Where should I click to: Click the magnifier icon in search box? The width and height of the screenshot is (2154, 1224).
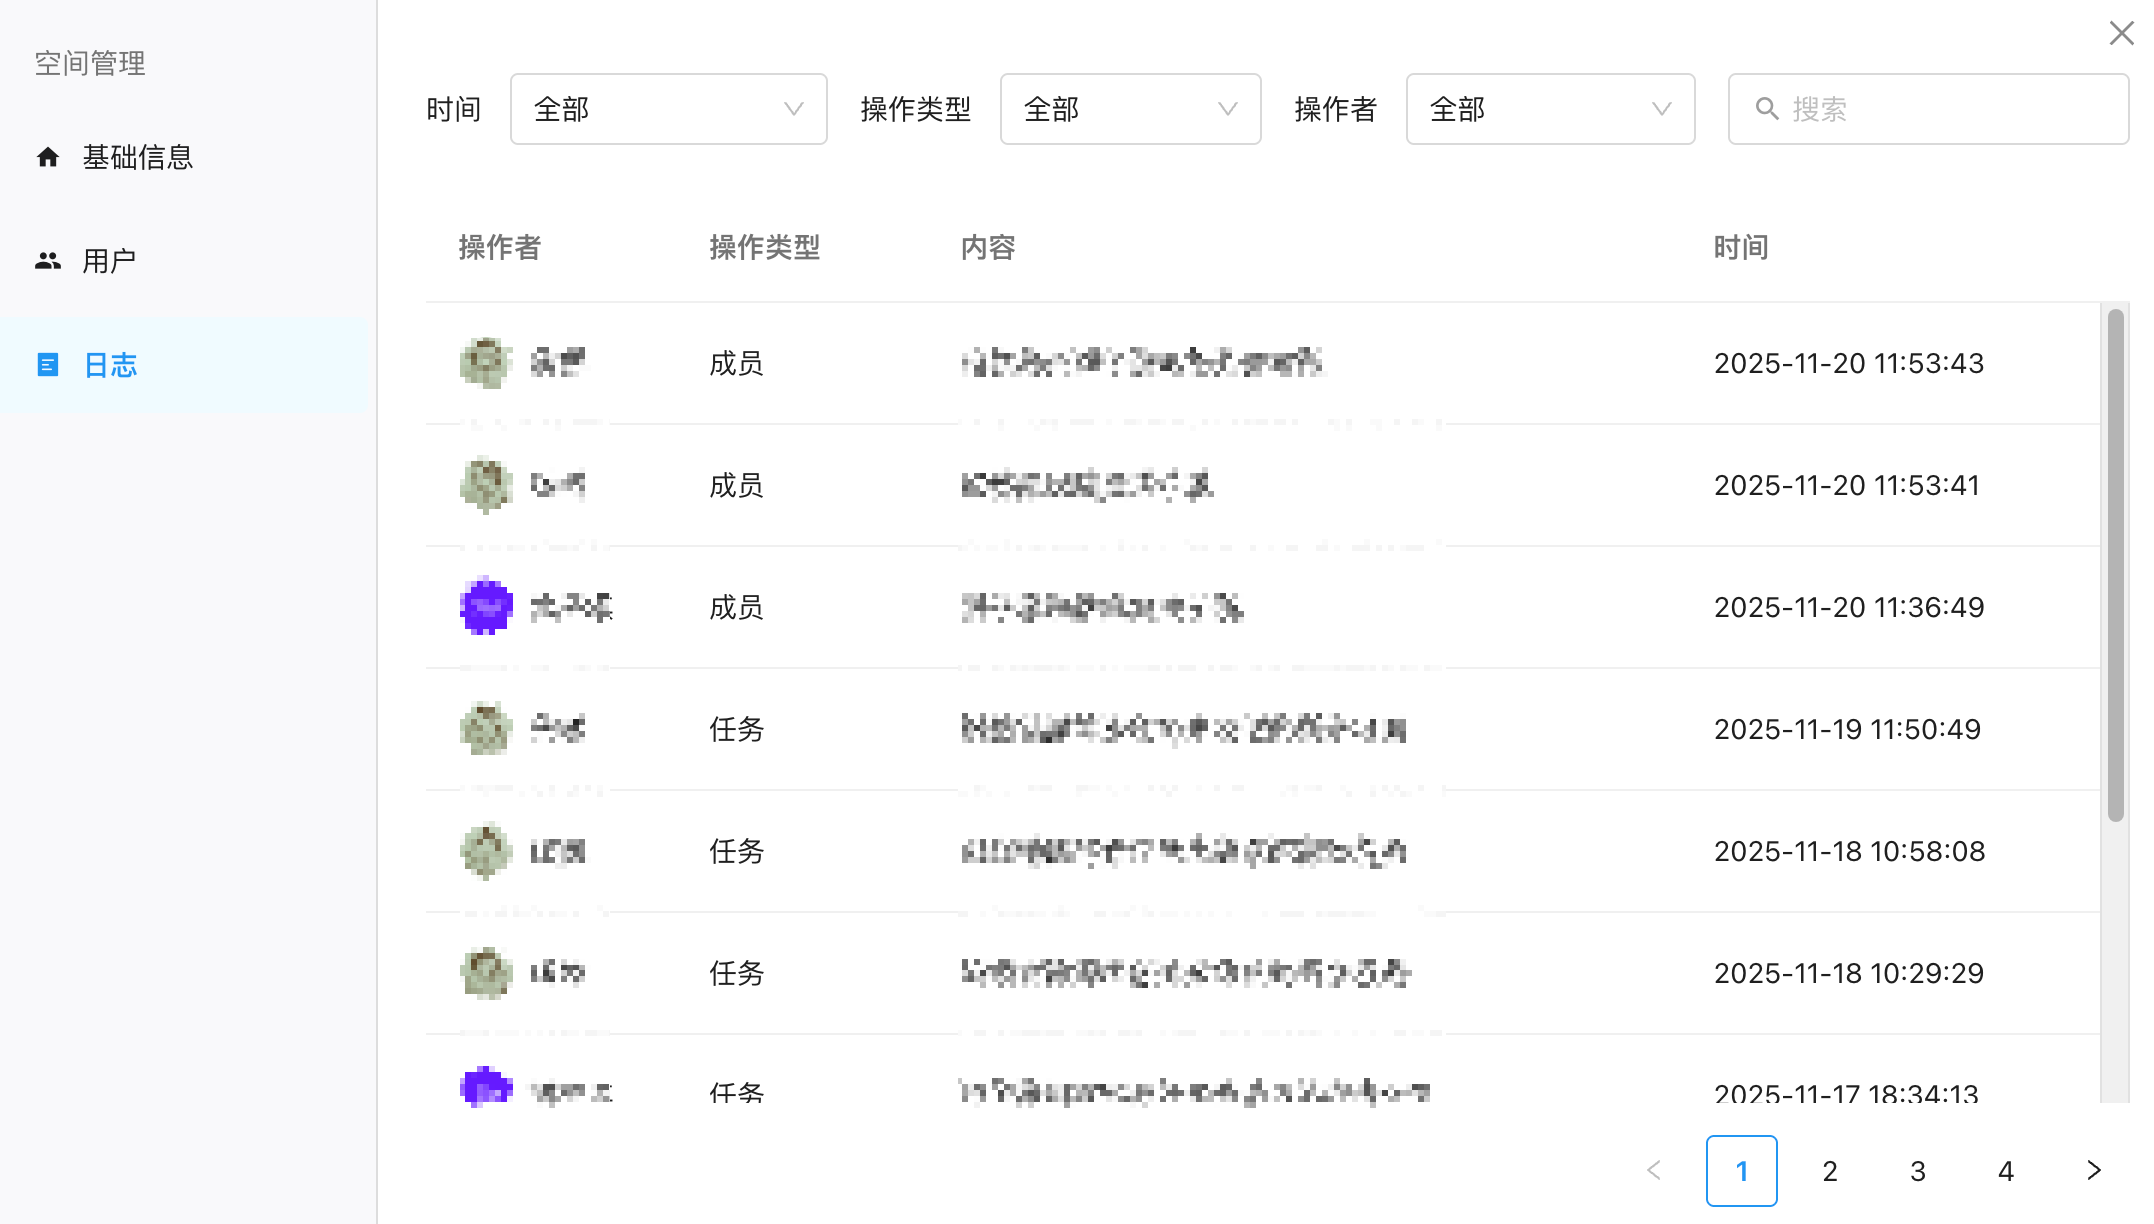(1767, 109)
